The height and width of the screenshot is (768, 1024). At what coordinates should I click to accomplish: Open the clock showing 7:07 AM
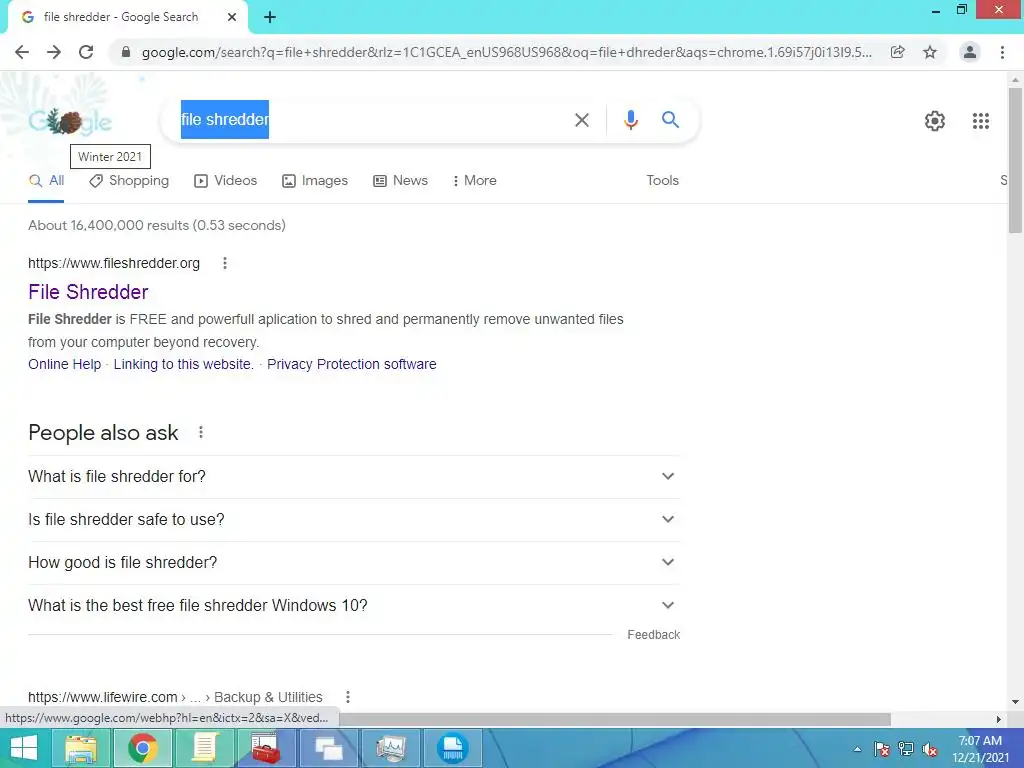point(980,749)
